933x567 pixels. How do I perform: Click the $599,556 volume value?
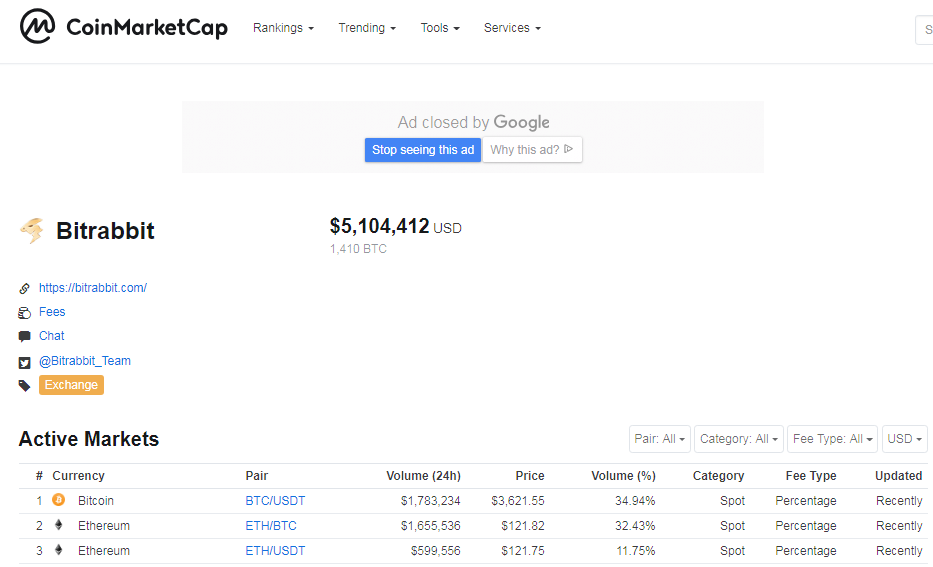436,551
